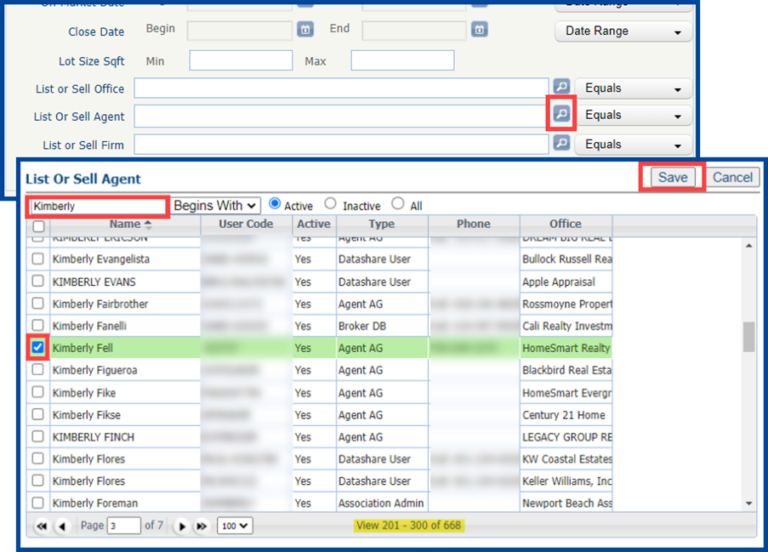Check the Kimberly Fike row checkbox

tap(38, 392)
